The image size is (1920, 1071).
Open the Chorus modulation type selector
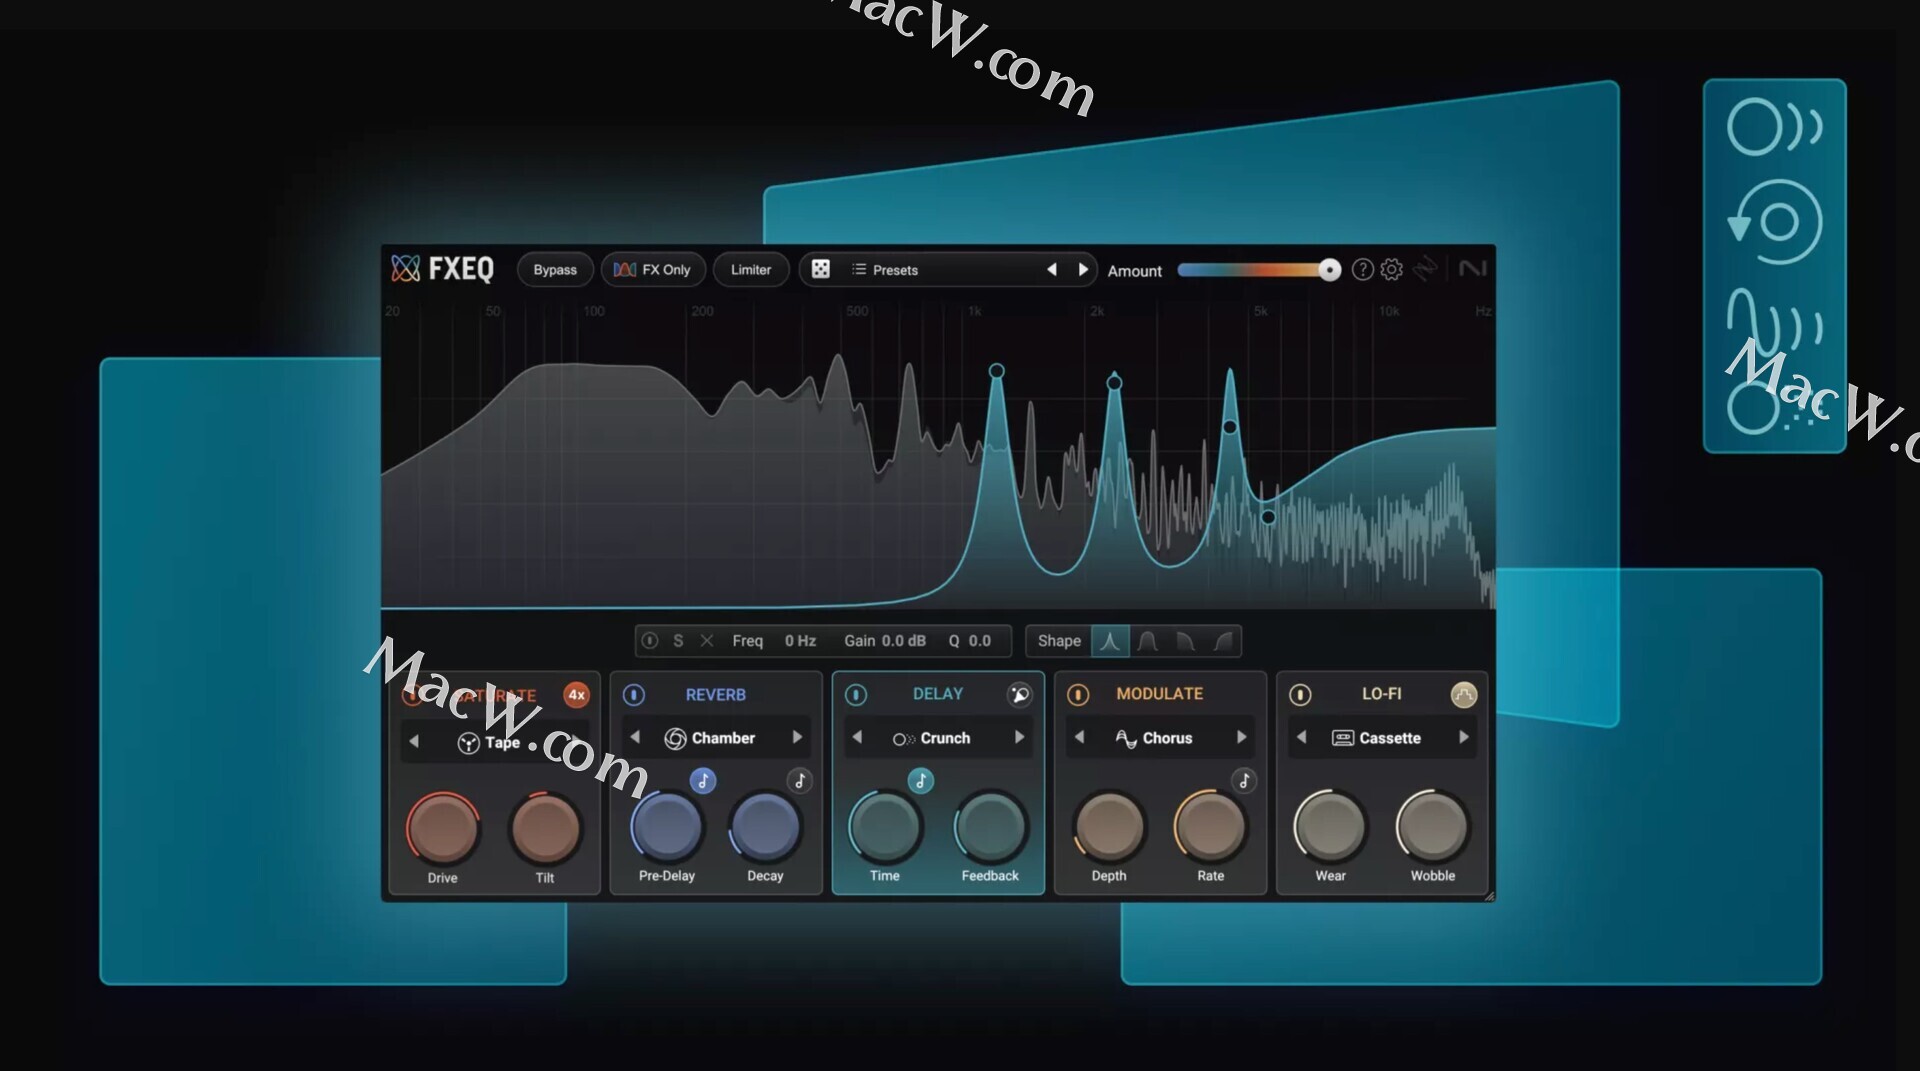pos(1154,738)
